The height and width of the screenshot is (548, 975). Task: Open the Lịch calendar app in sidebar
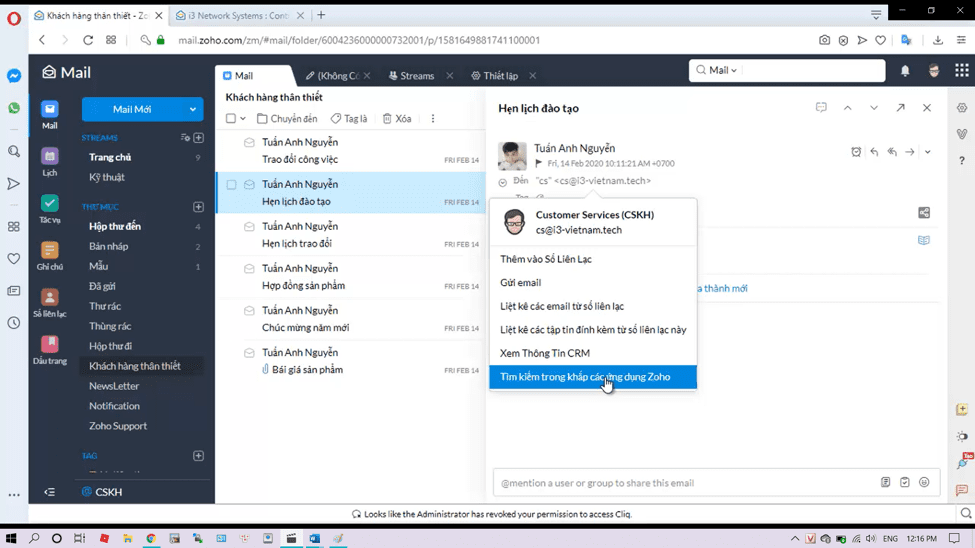[49, 160]
